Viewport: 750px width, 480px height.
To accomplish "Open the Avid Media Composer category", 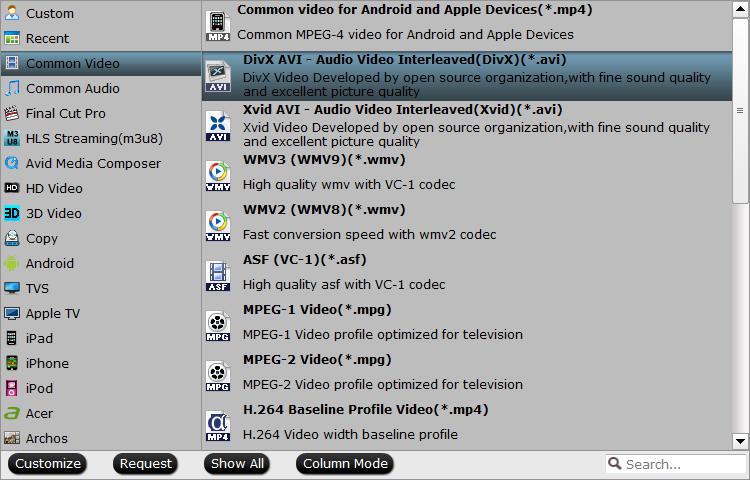I will pyautogui.click(x=101, y=163).
